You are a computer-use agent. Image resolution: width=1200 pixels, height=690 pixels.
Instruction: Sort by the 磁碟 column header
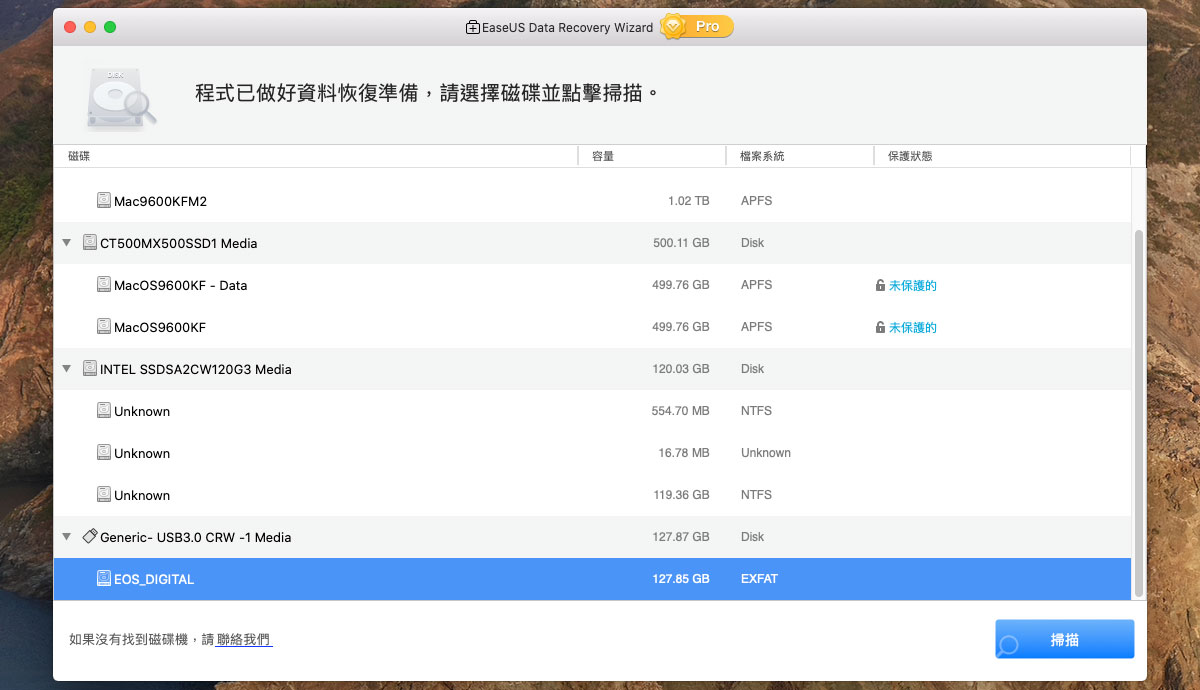316,156
